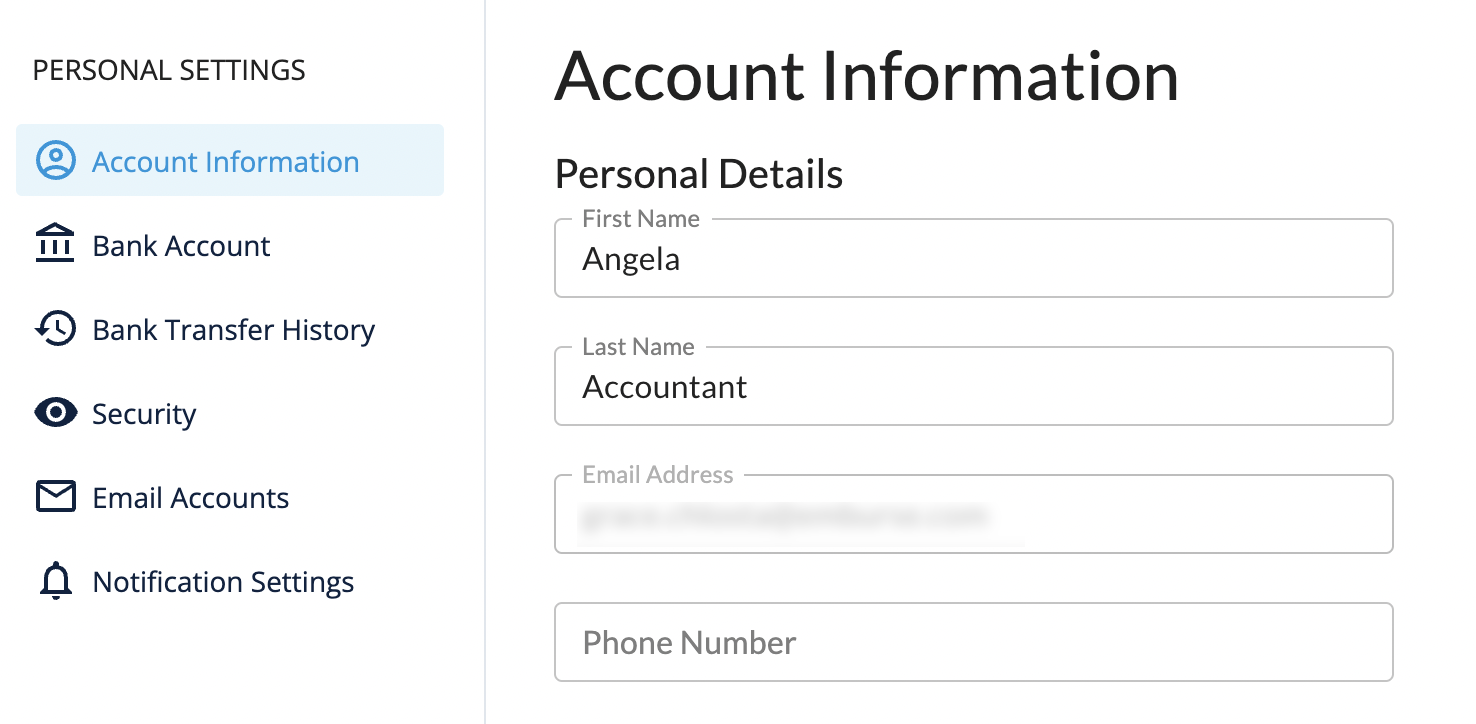Click the Bank Transfer History clock icon
Image resolution: width=1476 pixels, height=724 pixels.
[x=55, y=329]
